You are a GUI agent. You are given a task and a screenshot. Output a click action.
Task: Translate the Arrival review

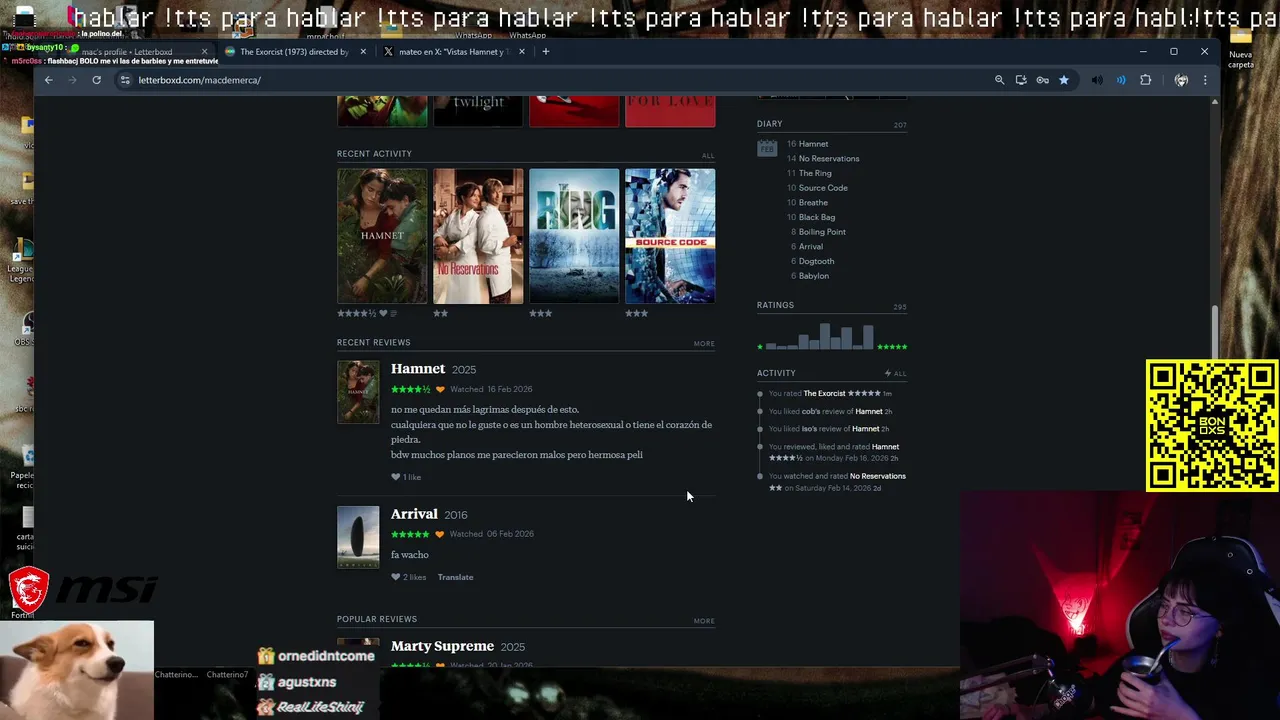click(x=455, y=577)
